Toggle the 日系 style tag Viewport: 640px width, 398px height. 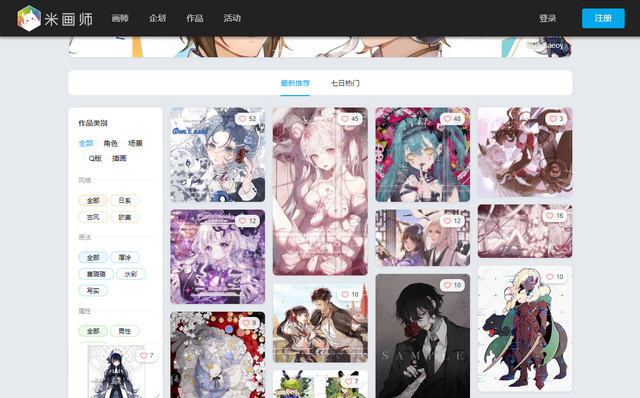coord(124,200)
